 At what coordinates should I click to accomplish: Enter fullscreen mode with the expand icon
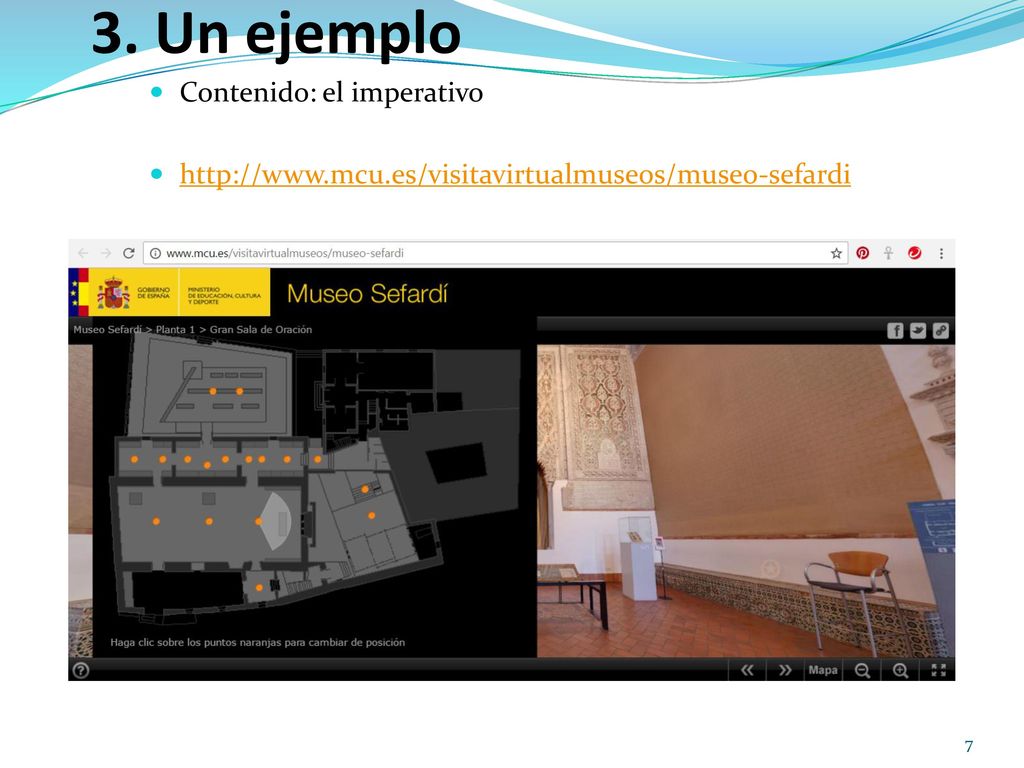coord(938,670)
